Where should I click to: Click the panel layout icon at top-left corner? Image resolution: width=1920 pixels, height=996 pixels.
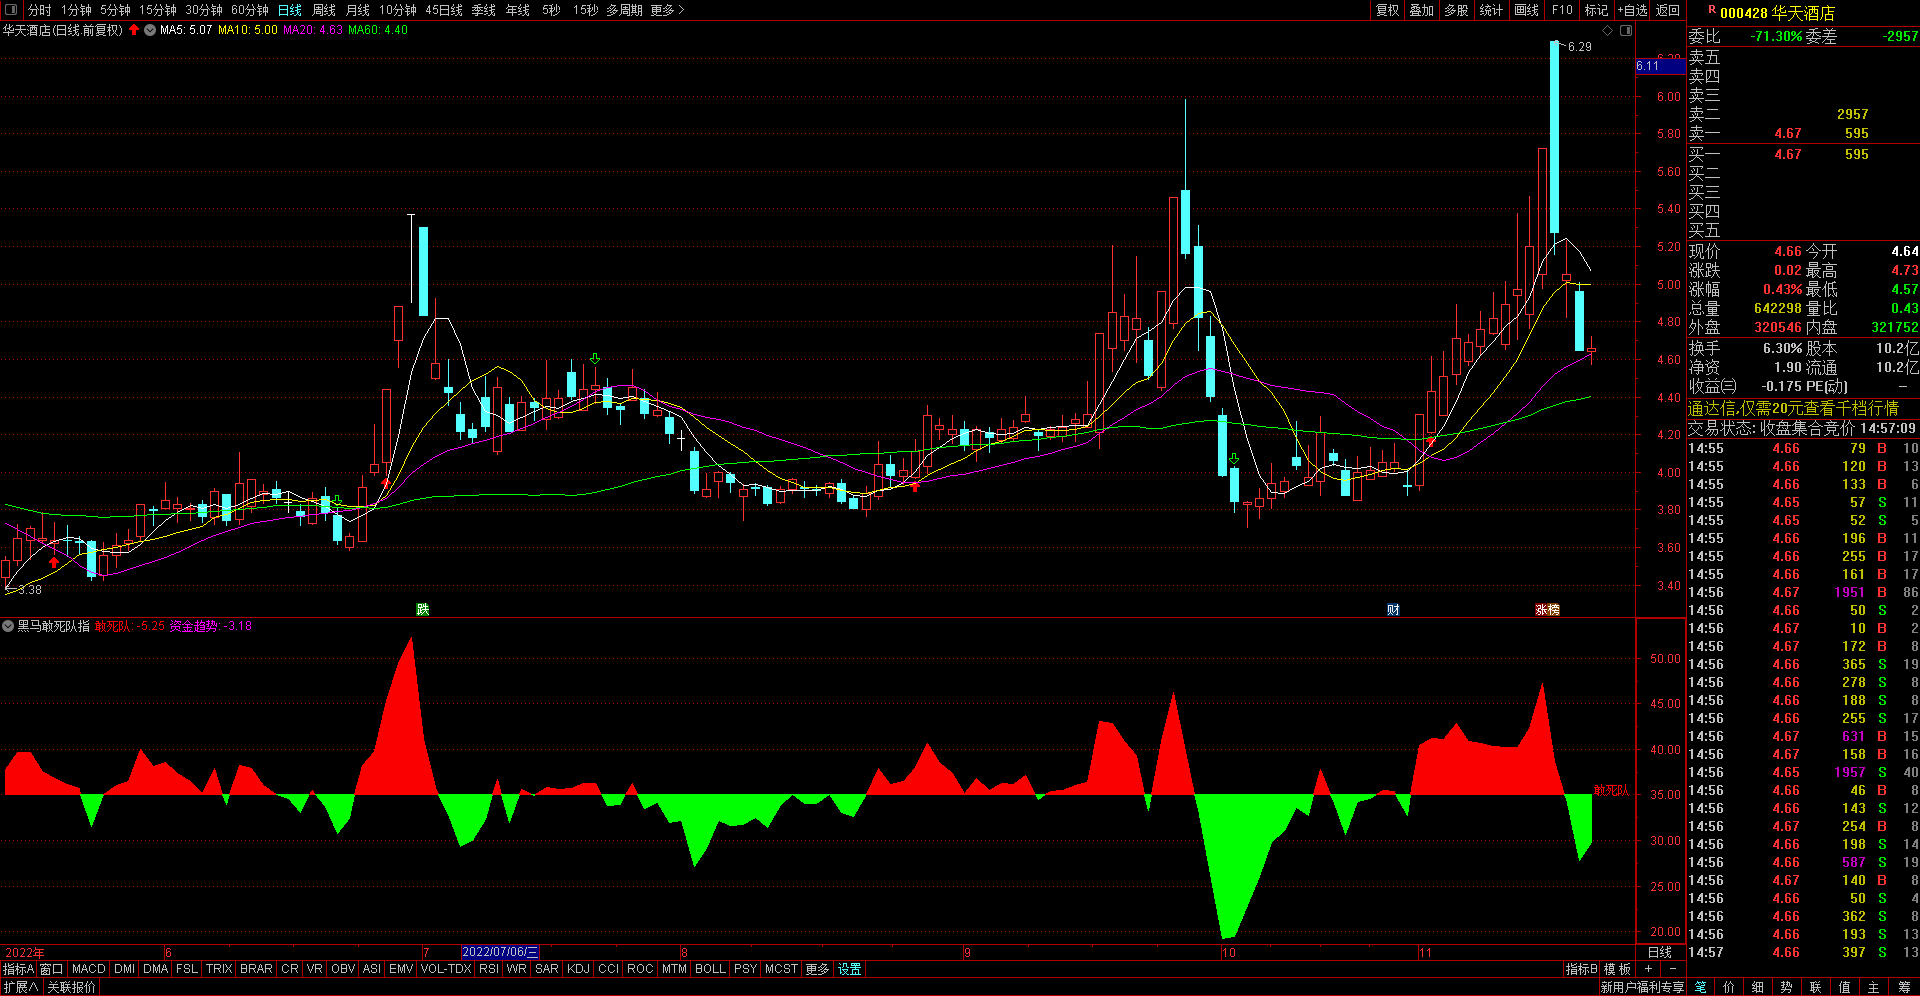pos(11,10)
